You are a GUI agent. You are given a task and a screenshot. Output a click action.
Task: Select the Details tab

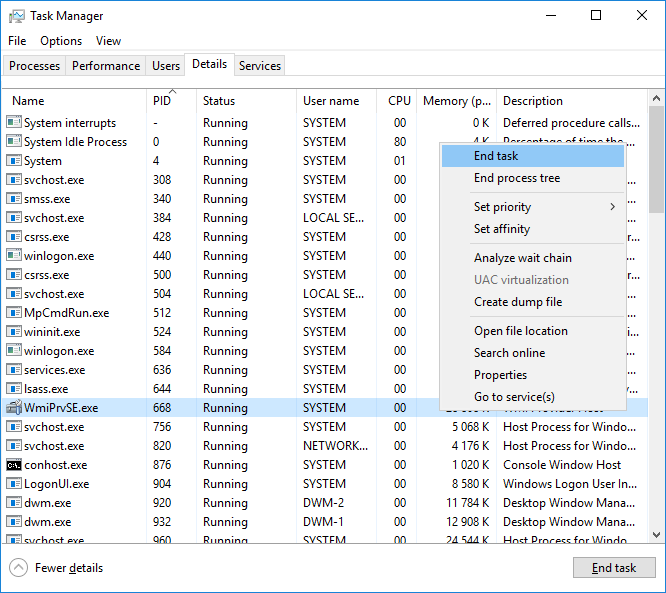coord(209,64)
